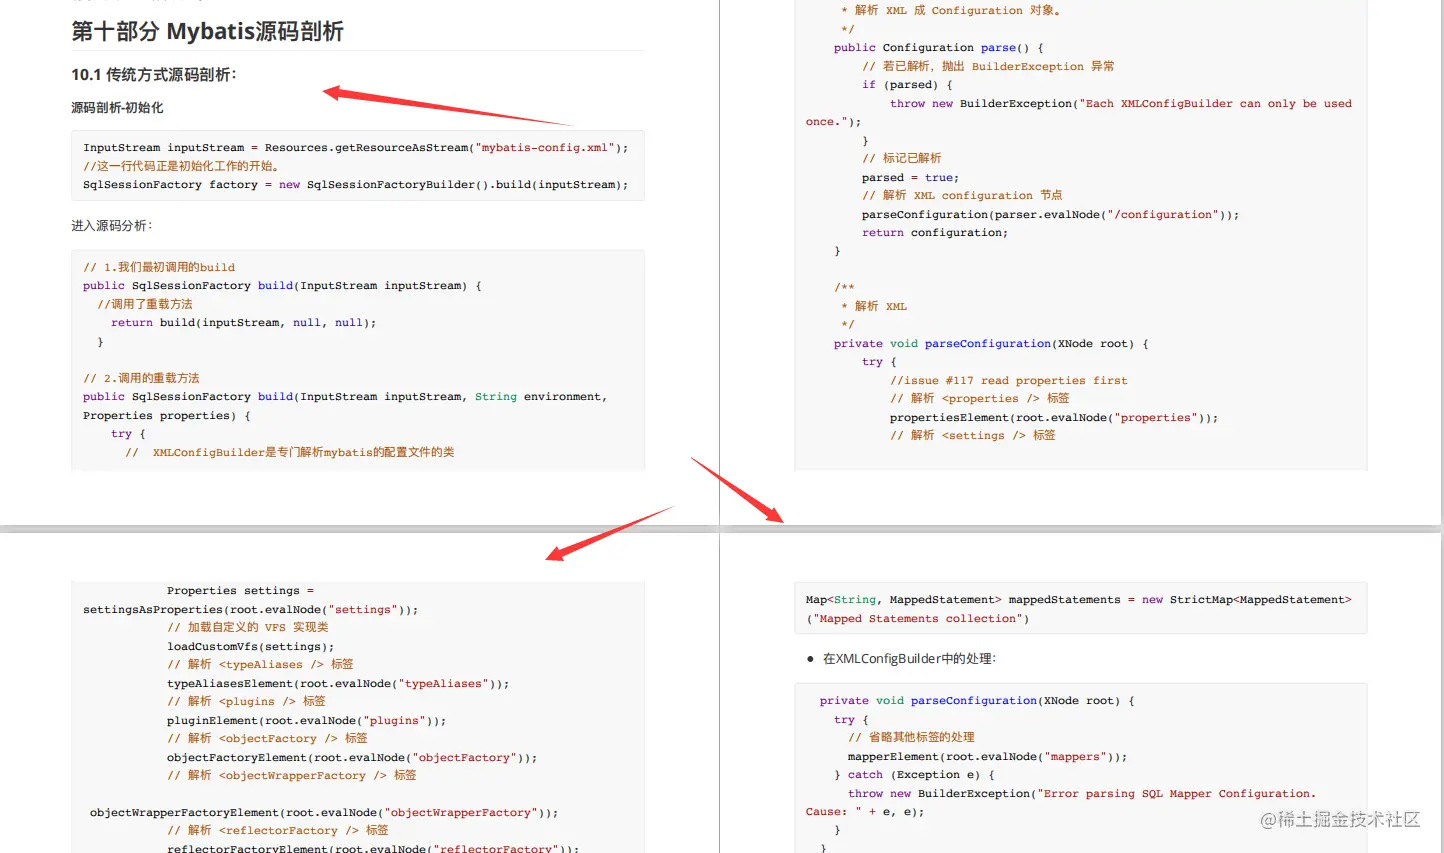Select line "mapperElement(root.evalNode("mappers"));"
Viewport: 1444px width, 853px height.
(x=988, y=757)
